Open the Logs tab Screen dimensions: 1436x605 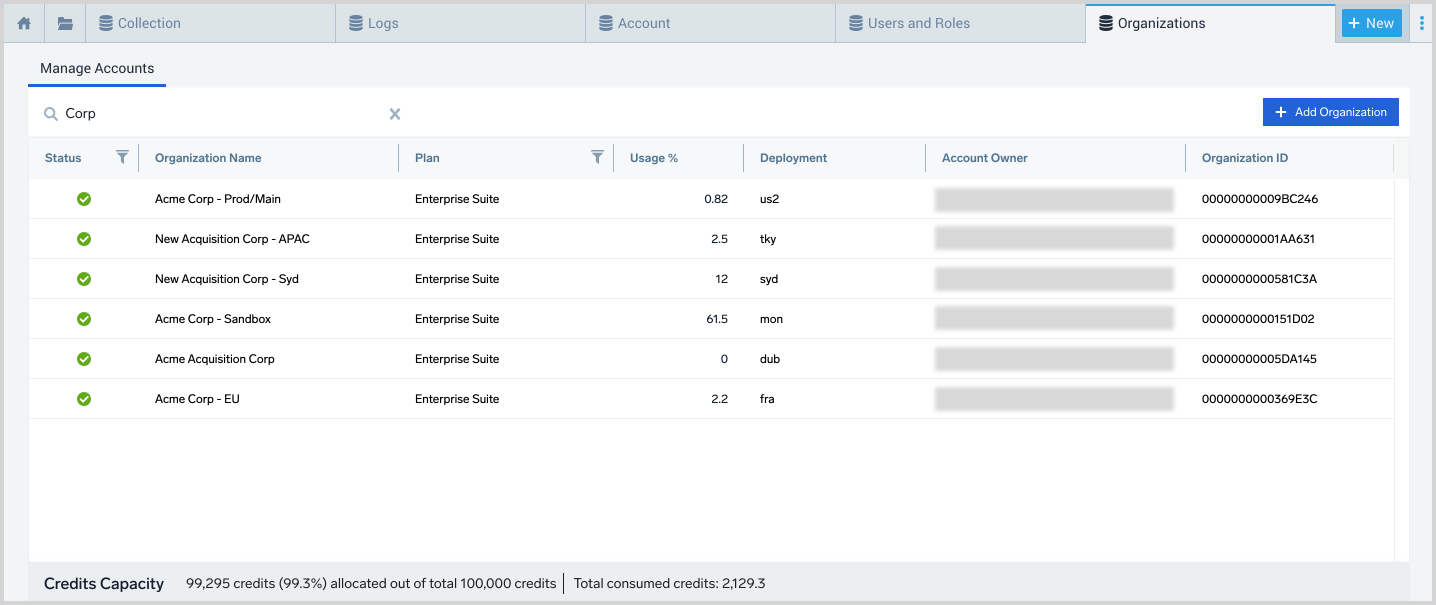[382, 23]
